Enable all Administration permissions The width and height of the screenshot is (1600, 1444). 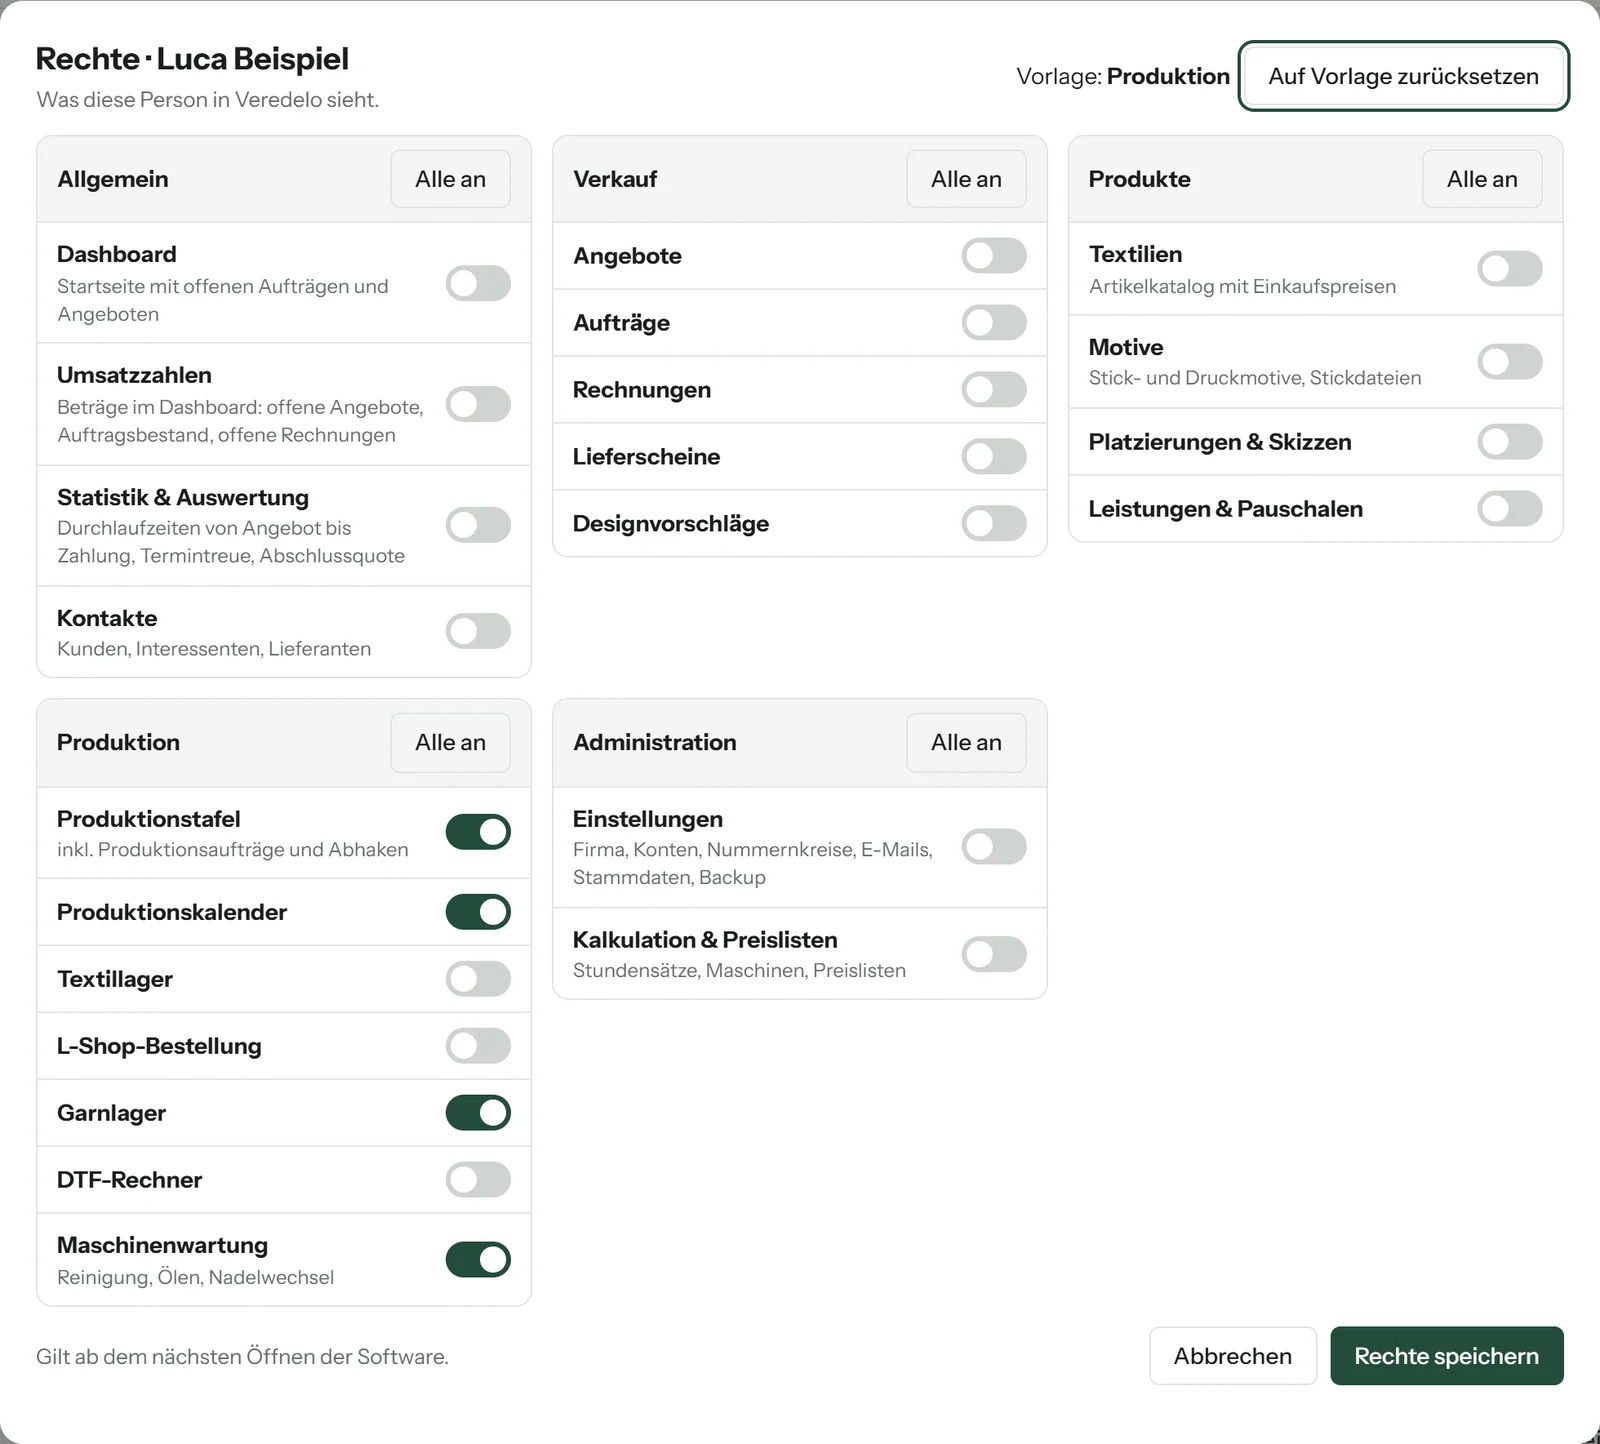tap(966, 742)
